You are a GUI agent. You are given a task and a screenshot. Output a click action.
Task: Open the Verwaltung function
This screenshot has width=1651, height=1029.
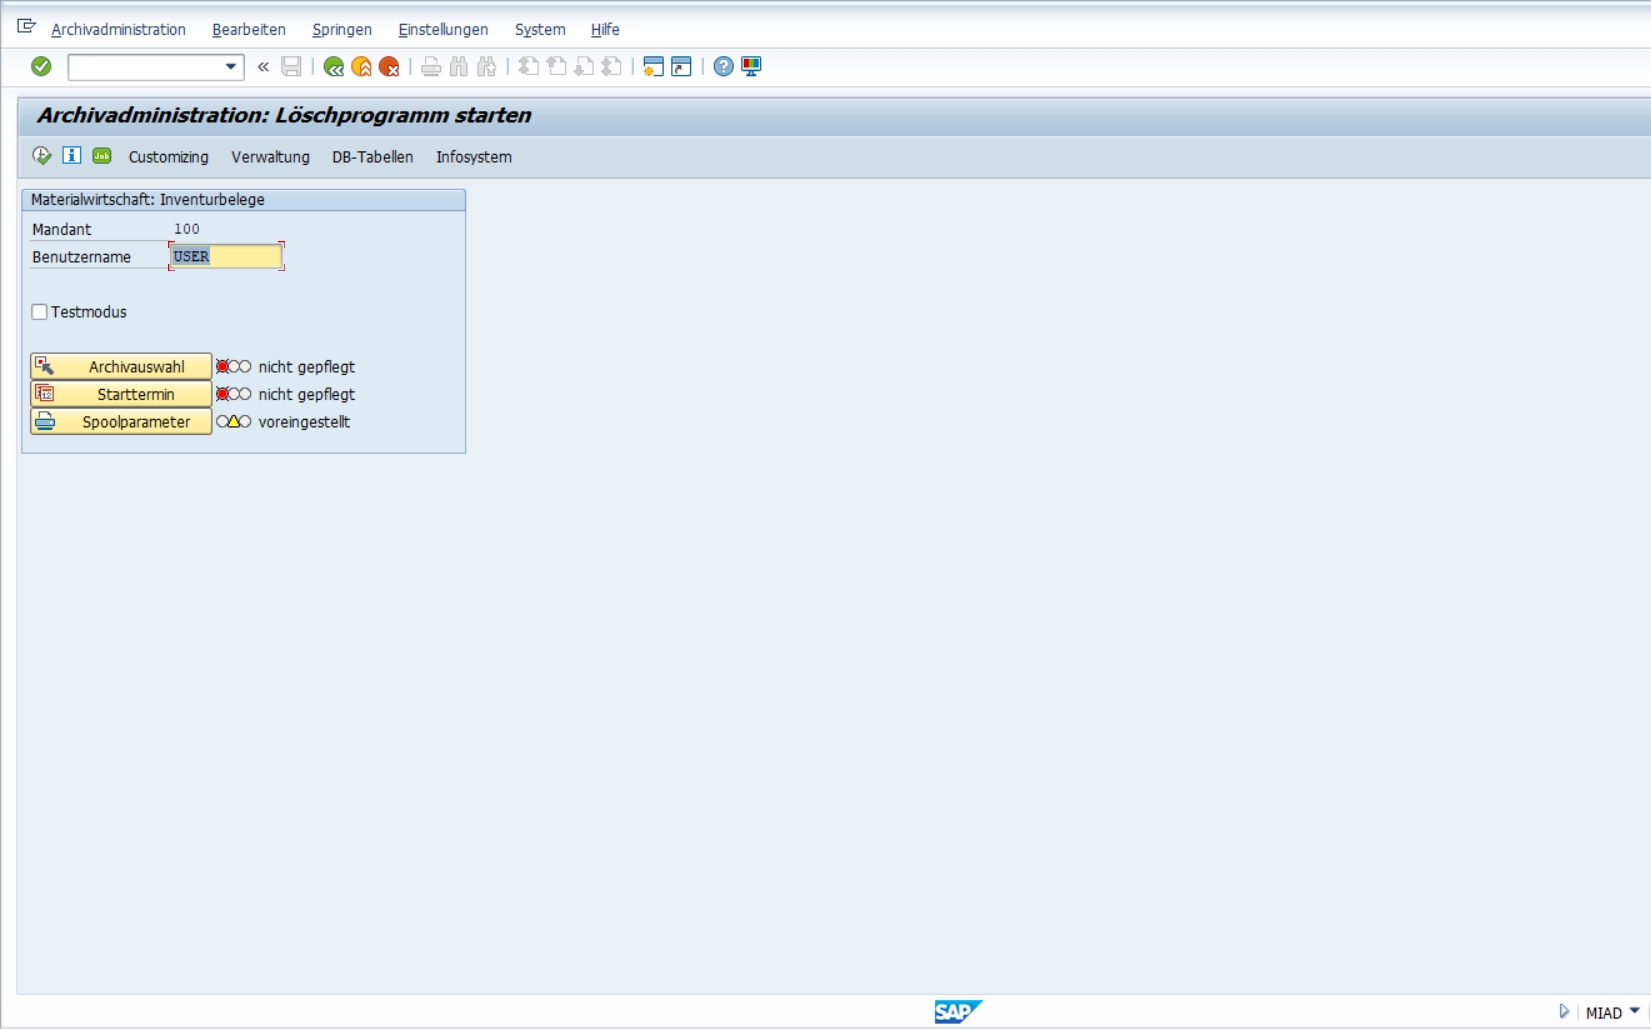click(270, 157)
